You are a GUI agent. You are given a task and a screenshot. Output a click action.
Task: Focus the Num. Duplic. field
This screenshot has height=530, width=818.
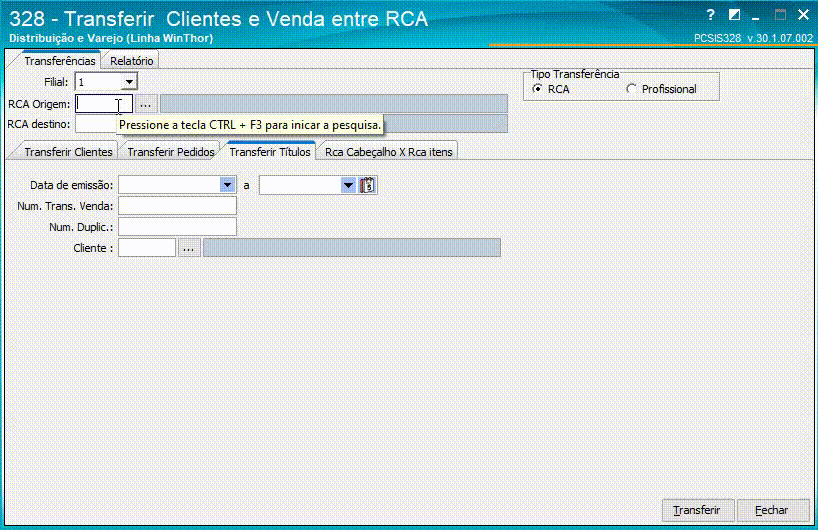click(x=177, y=227)
